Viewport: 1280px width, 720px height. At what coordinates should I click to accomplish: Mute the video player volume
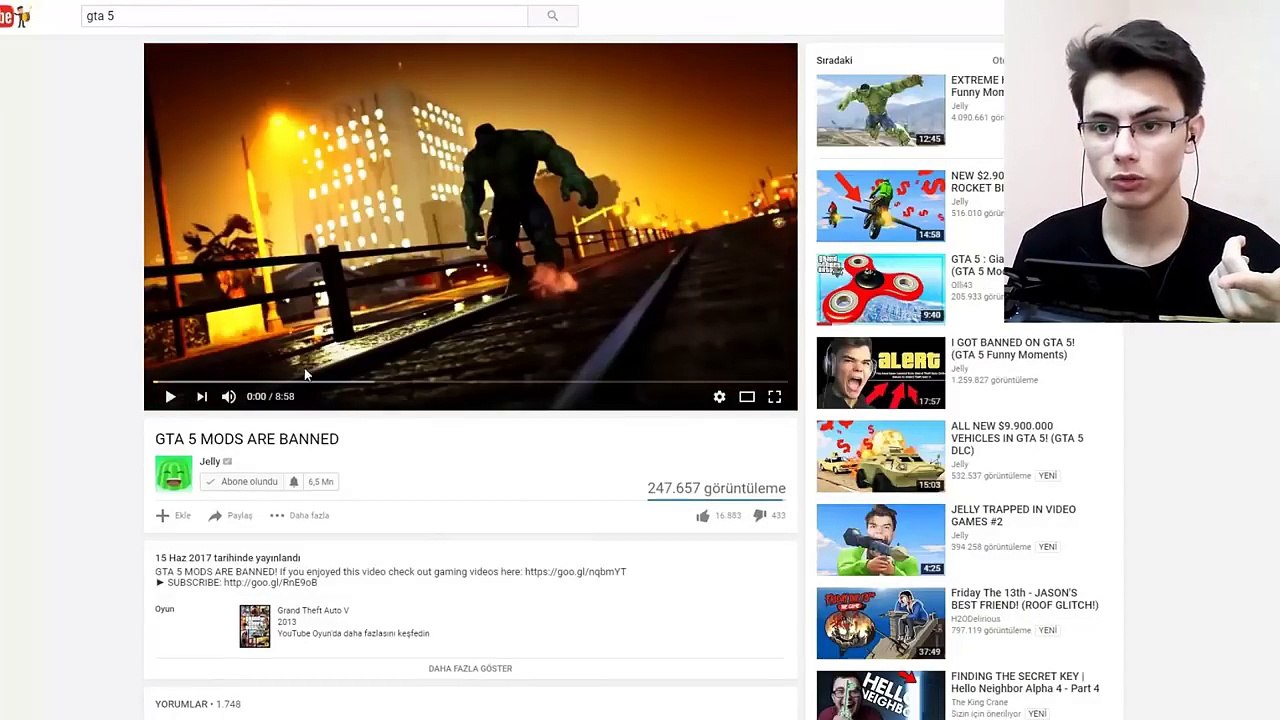[229, 397]
